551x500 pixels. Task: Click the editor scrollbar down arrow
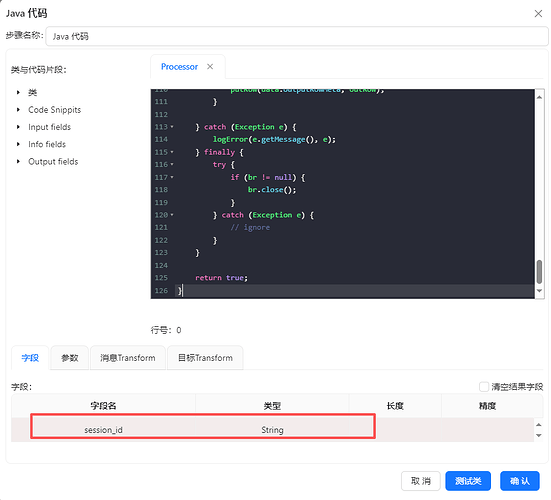[x=539, y=291]
